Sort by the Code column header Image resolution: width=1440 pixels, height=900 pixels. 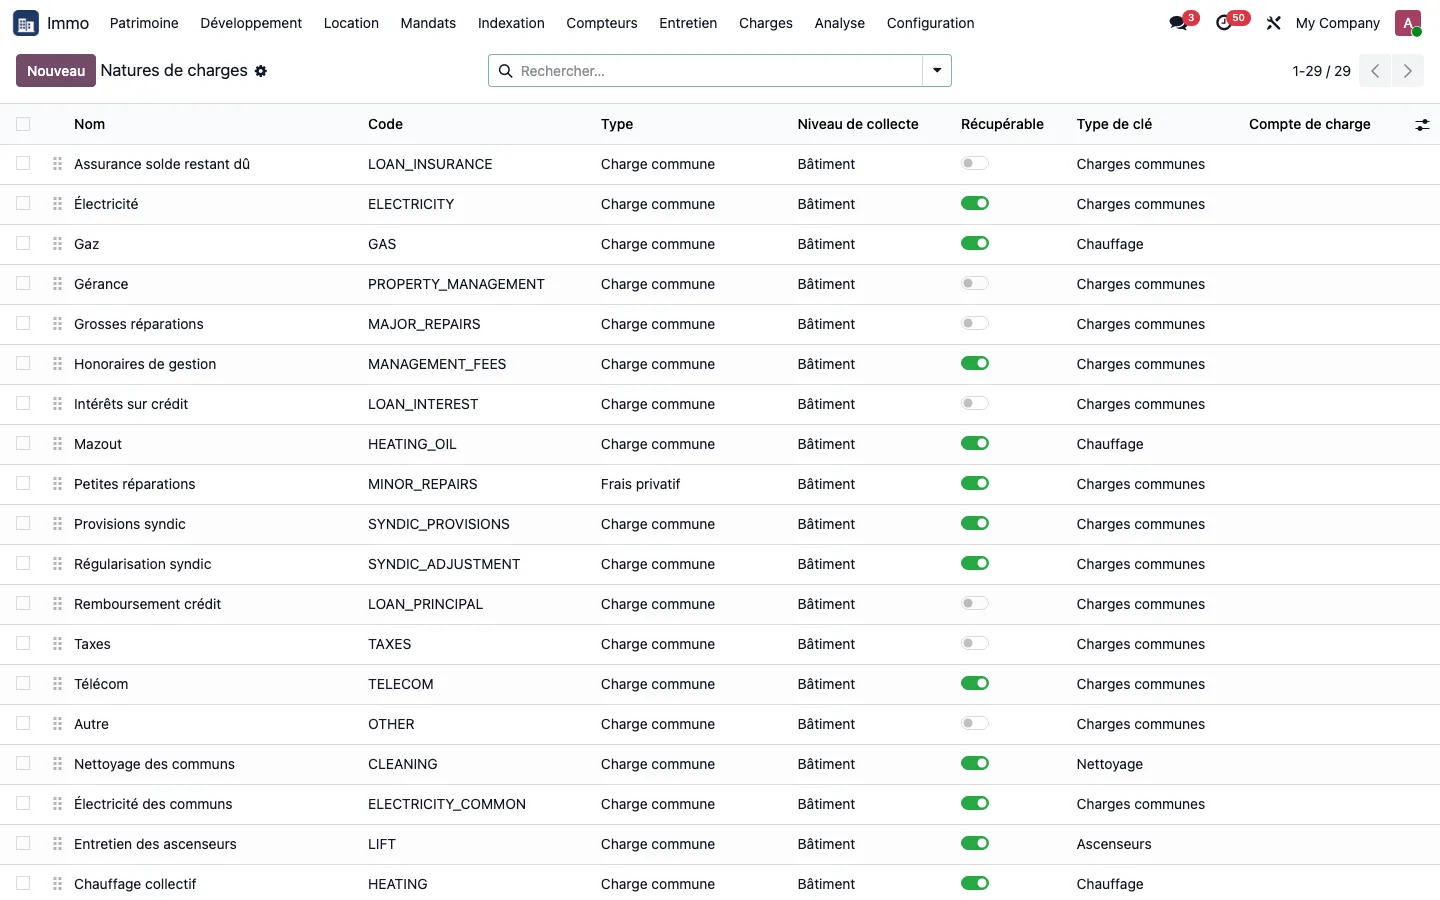tap(385, 124)
